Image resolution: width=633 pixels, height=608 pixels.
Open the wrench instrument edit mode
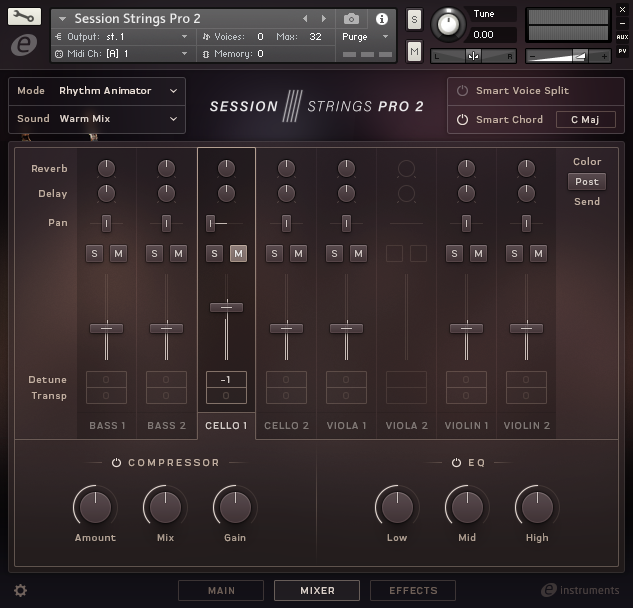click(24, 17)
